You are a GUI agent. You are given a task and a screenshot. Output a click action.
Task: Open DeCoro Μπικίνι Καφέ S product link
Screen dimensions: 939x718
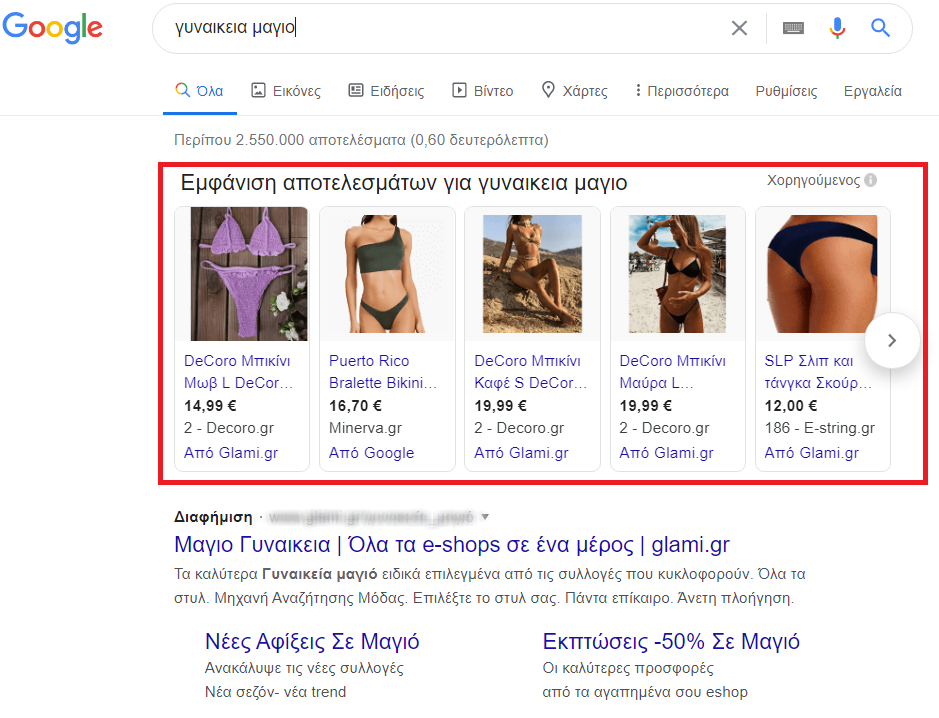pyautogui.click(x=531, y=372)
